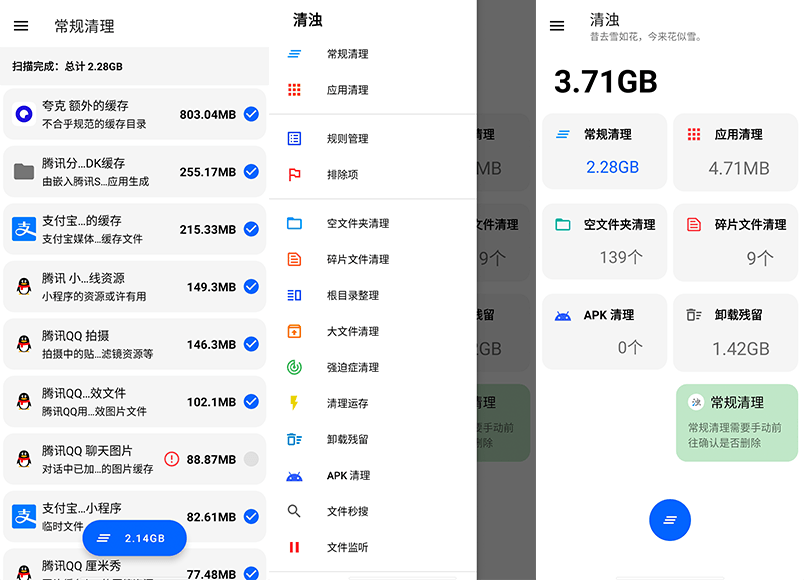Viewport: 804px width, 580px height.
Task: Select 清理运存 text in the drawer
Action: pos(348,403)
